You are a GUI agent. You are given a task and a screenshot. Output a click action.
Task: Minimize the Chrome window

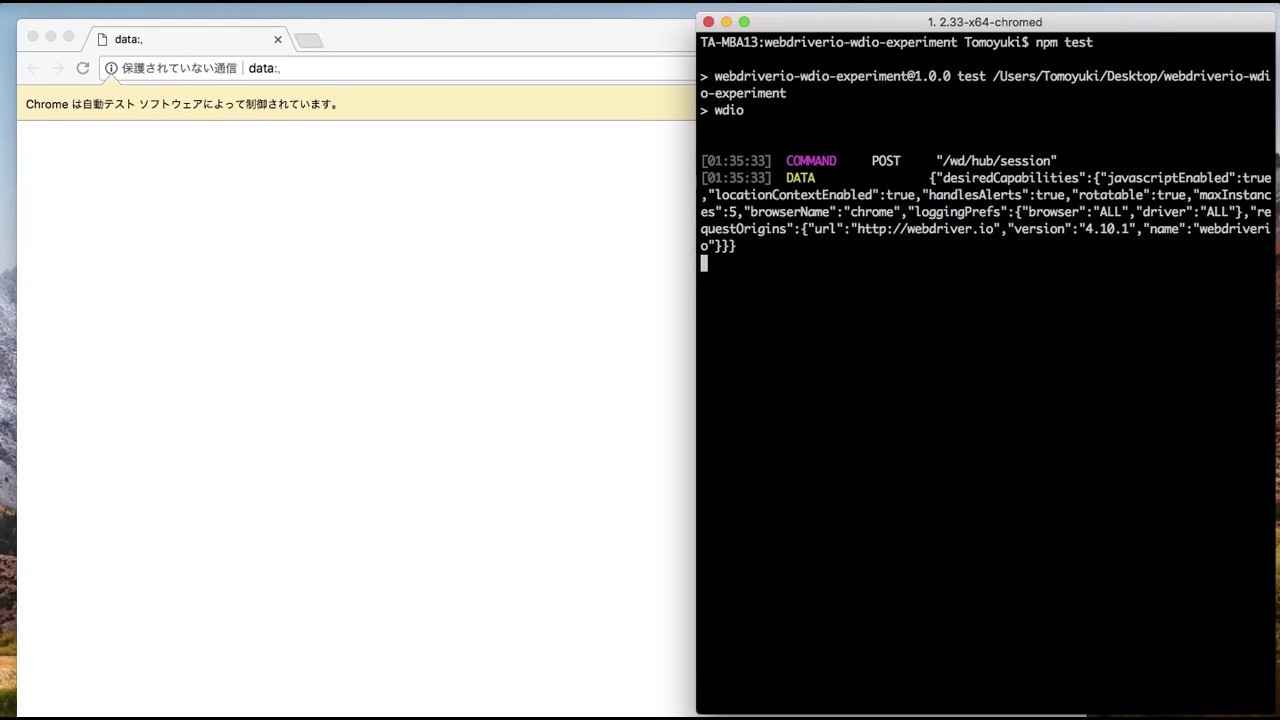[x=51, y=36]
